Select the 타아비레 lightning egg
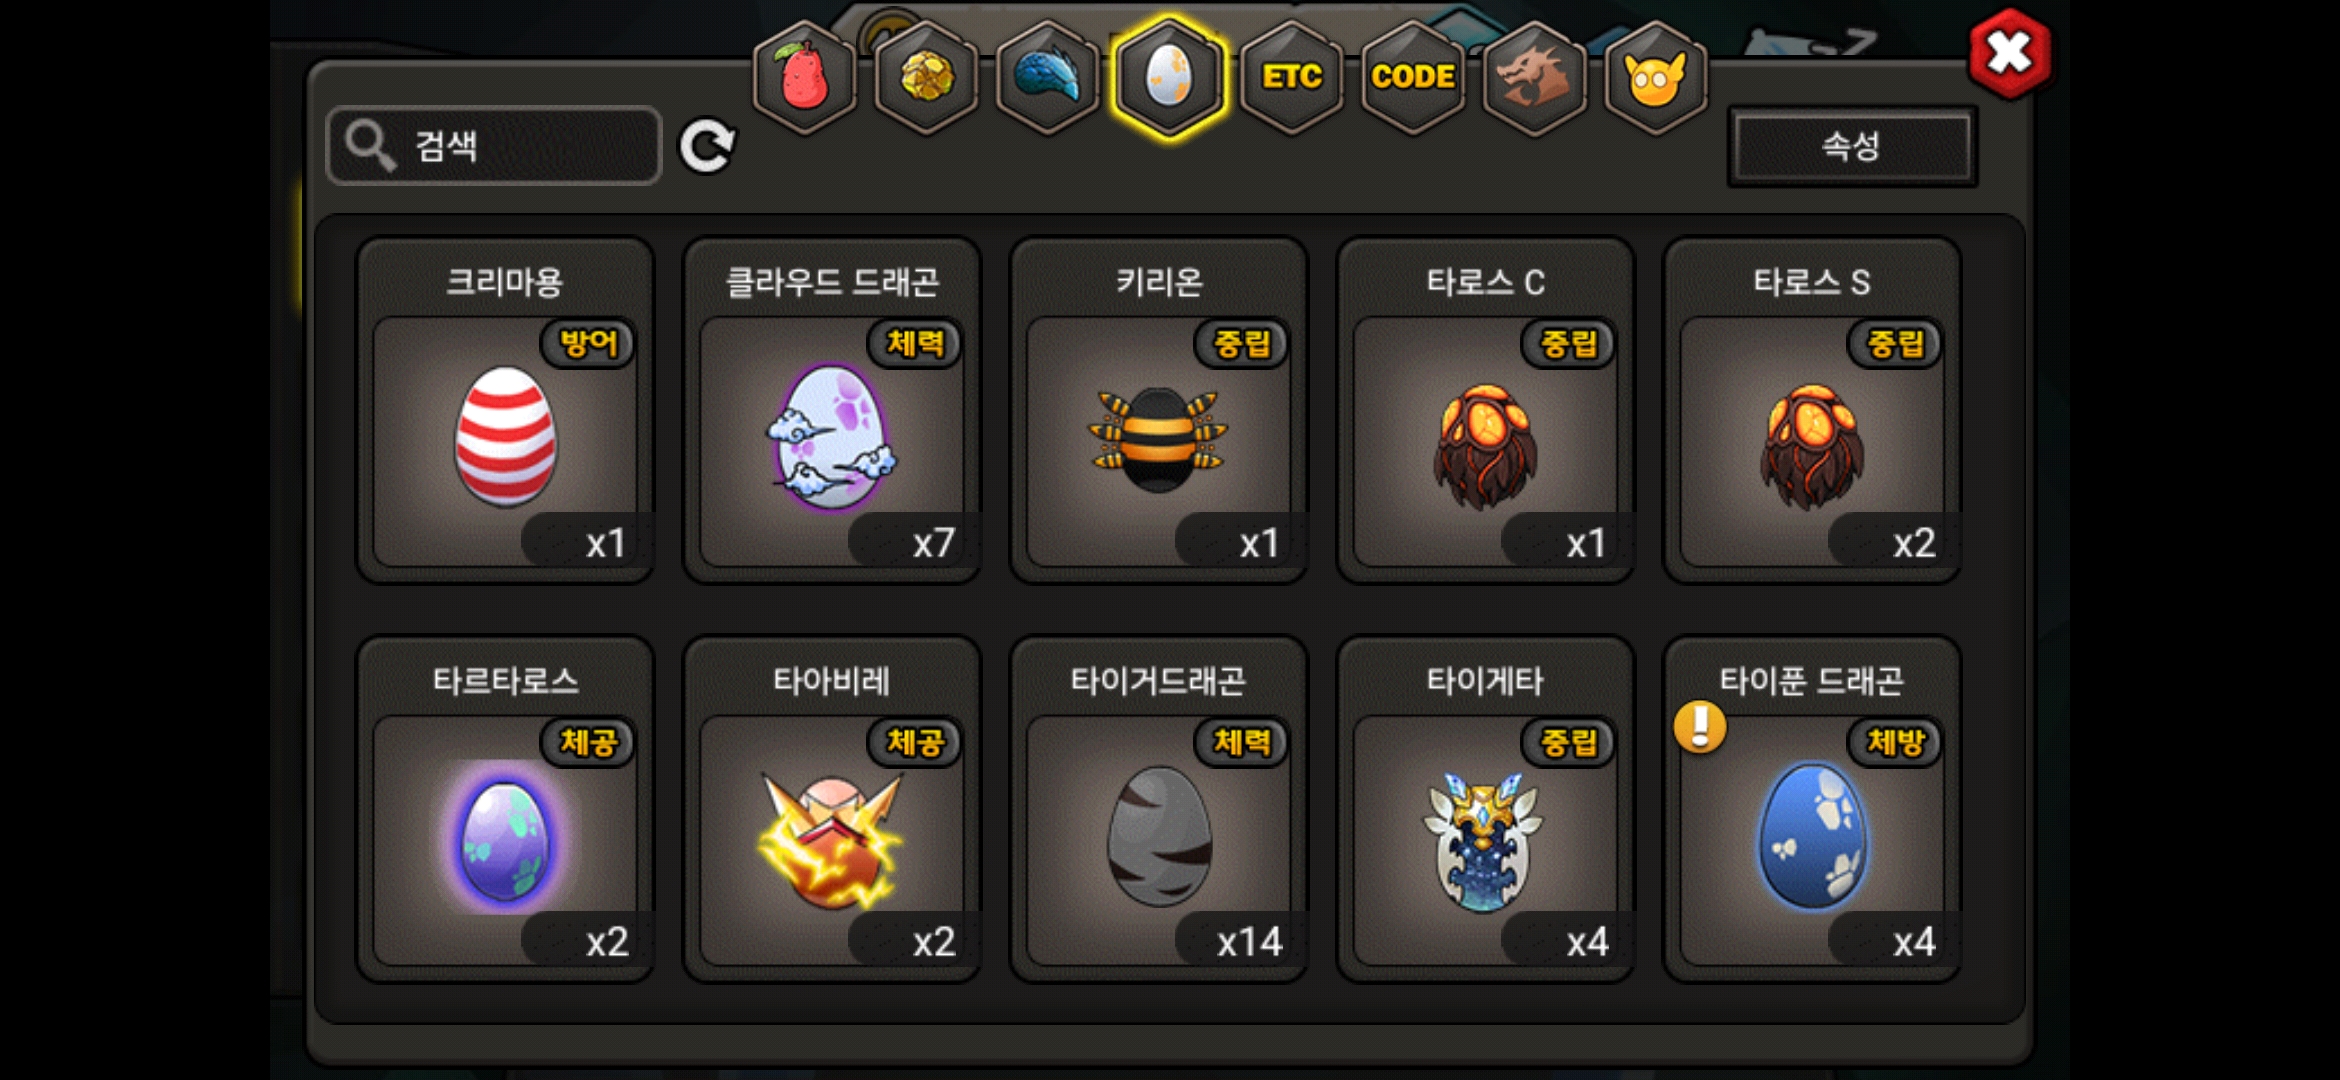This screenshot has height=1080, width=2340. point(832,809)
